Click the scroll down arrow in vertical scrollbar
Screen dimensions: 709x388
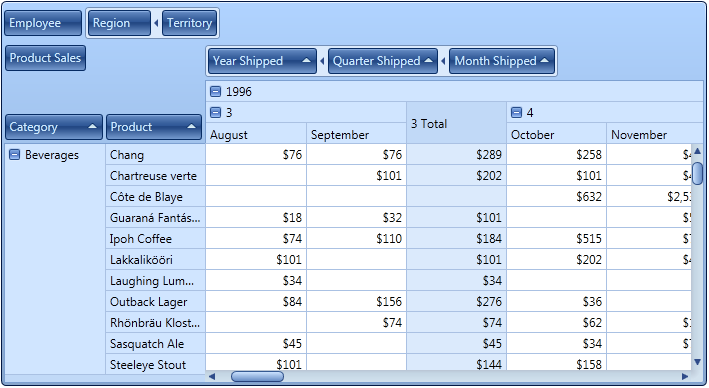tap(697, 362)
